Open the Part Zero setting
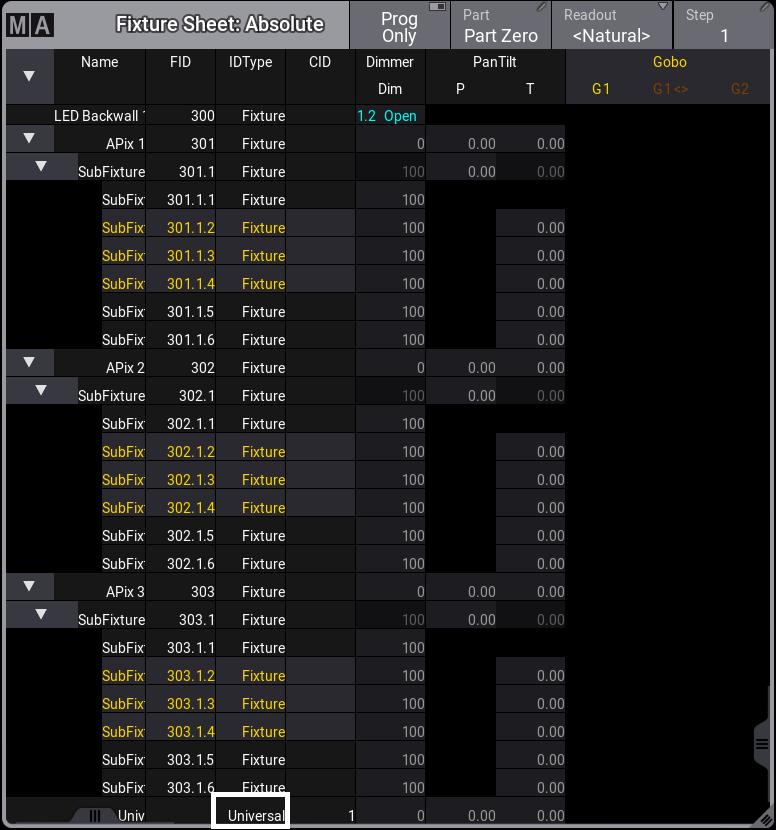 pos(501,26)
